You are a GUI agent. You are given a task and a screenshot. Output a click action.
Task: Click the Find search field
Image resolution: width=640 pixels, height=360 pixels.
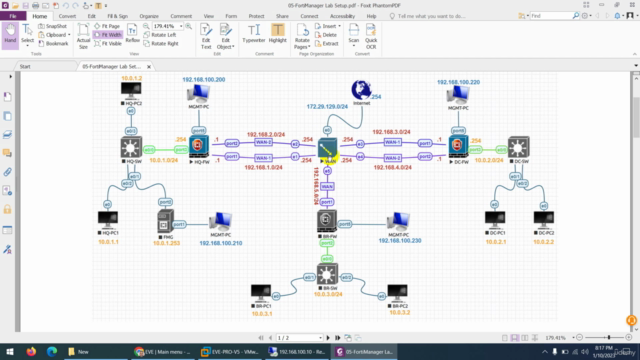[551, 16]
